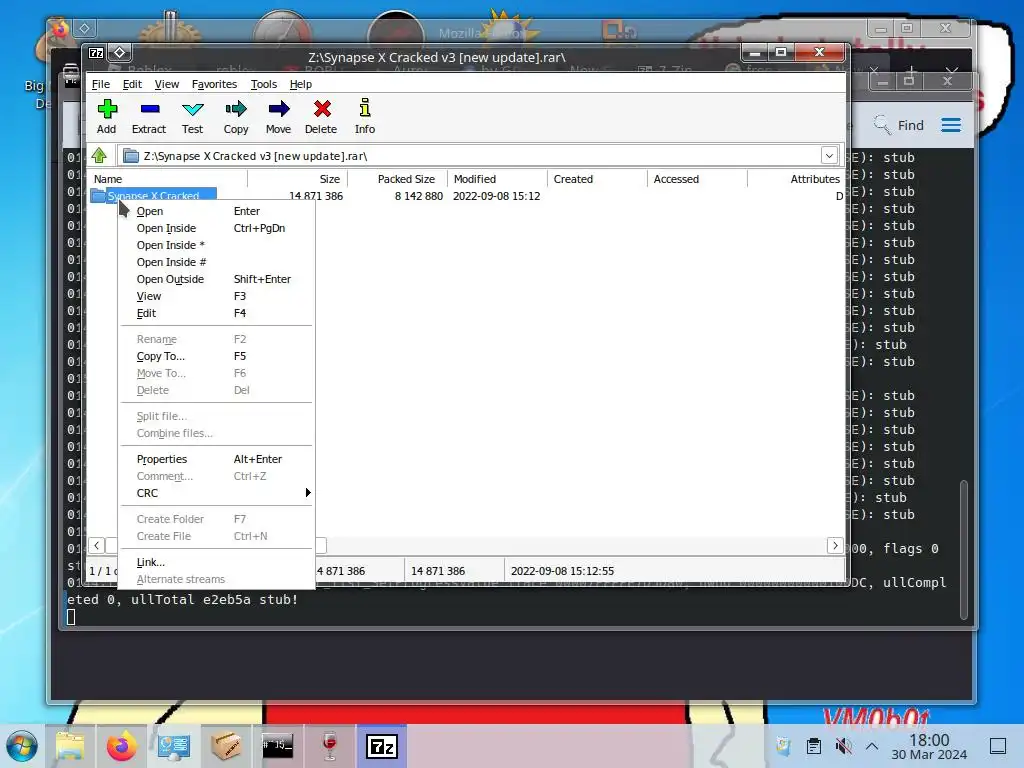This screenshot has height=768, width=1024.
Task: Click modified date 2022-09-08 15:12
Action: [x=496, y=196]
